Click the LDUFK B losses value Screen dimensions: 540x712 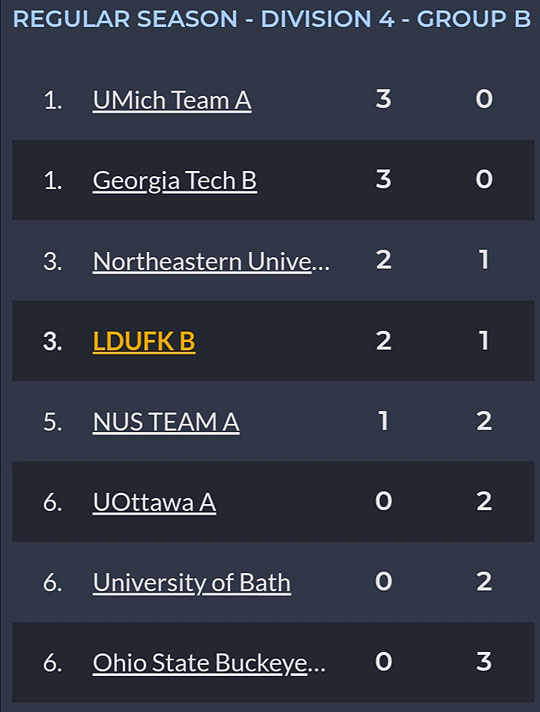484,340
